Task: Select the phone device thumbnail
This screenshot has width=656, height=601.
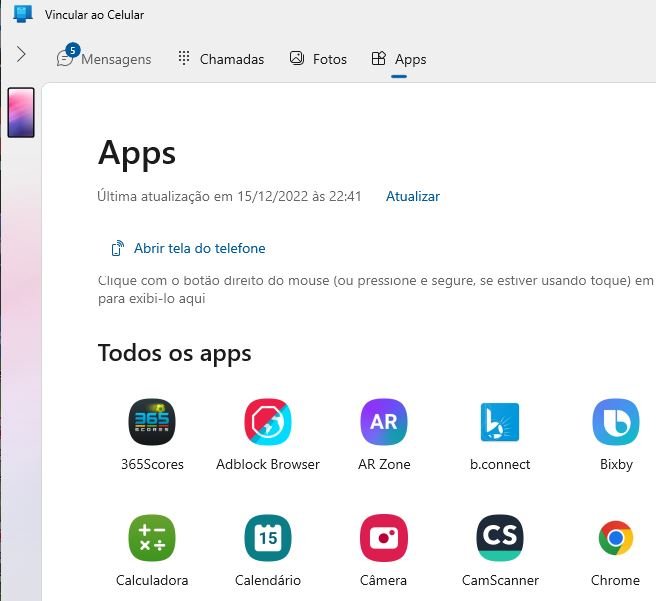Action: pos(21,113)
